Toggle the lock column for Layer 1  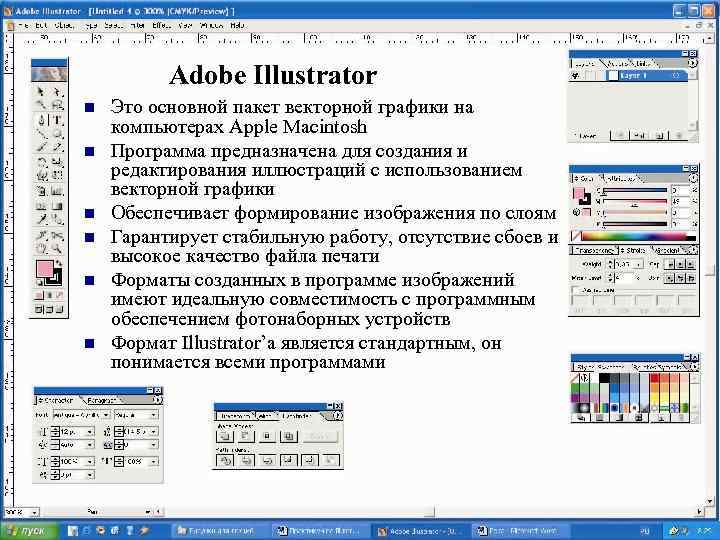[x=589, y=76]
